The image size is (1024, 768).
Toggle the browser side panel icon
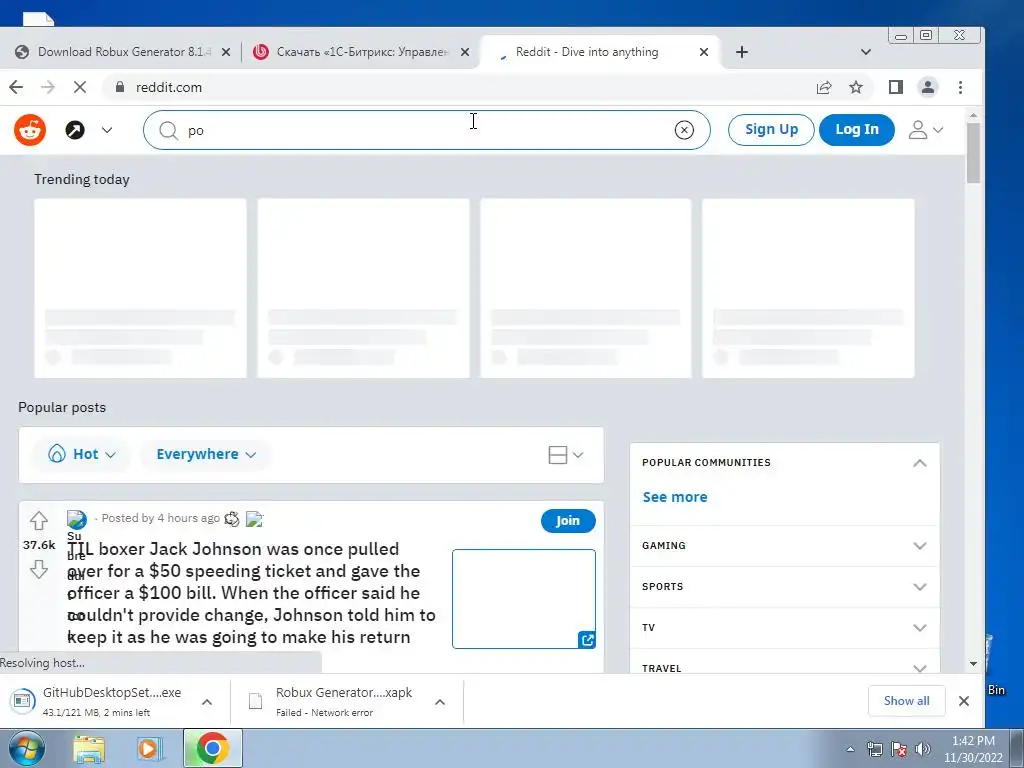[896, 87]
